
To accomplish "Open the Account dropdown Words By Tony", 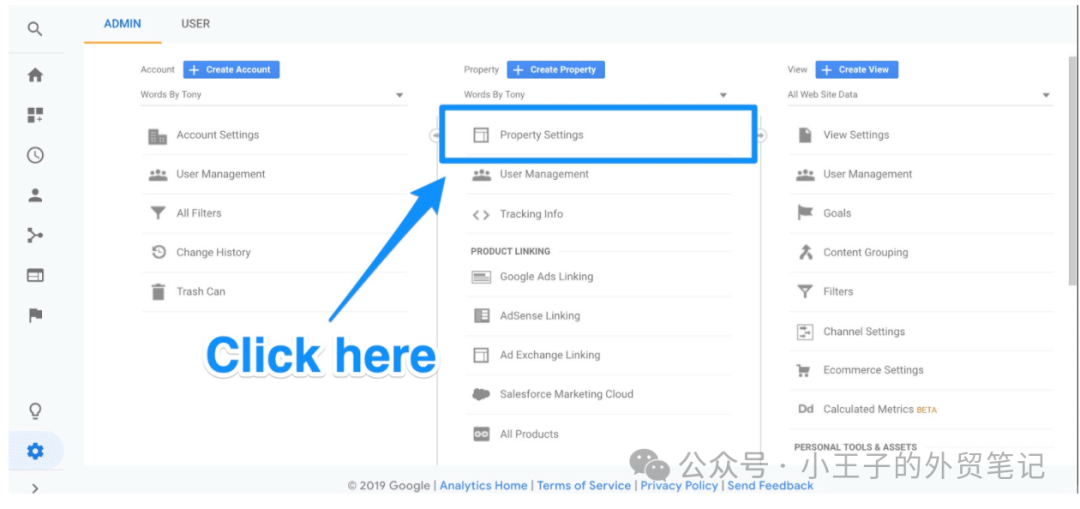I will [273, 95].
